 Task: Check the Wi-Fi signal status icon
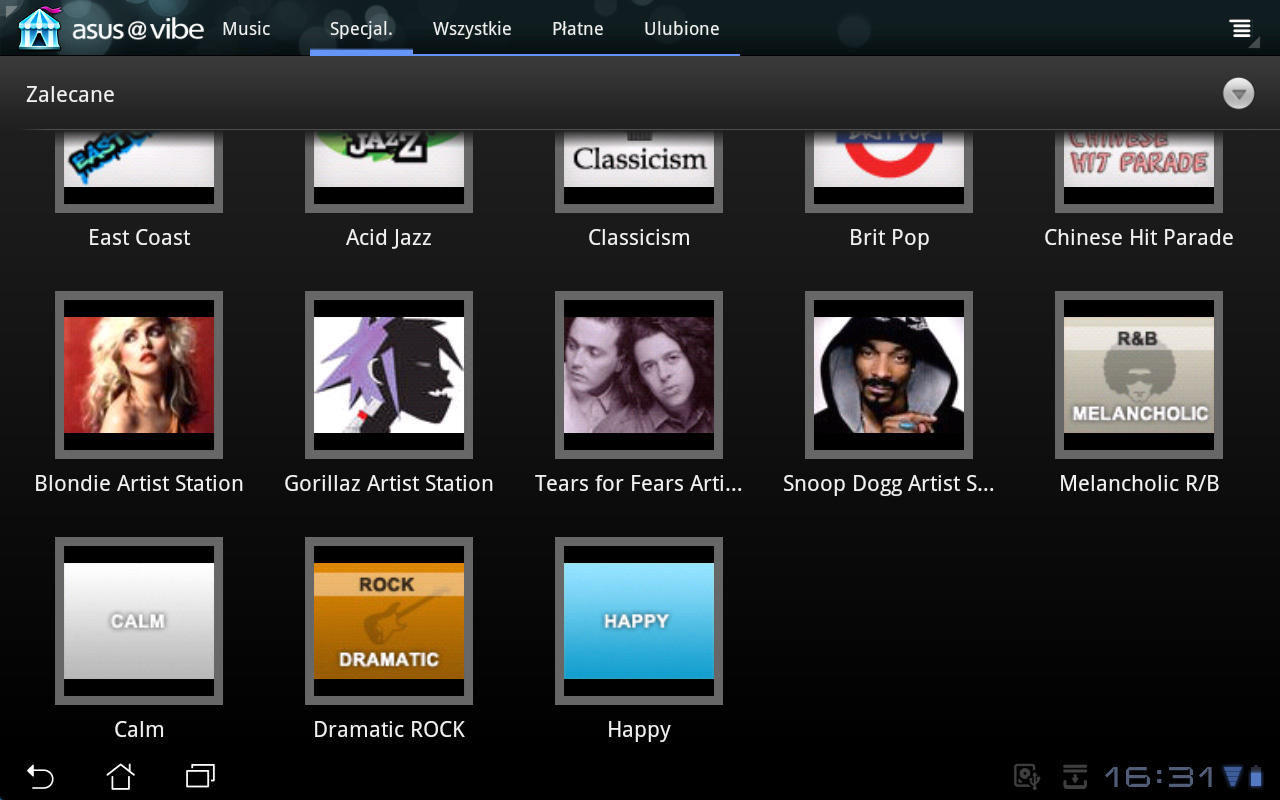(x=1232, y=776)
